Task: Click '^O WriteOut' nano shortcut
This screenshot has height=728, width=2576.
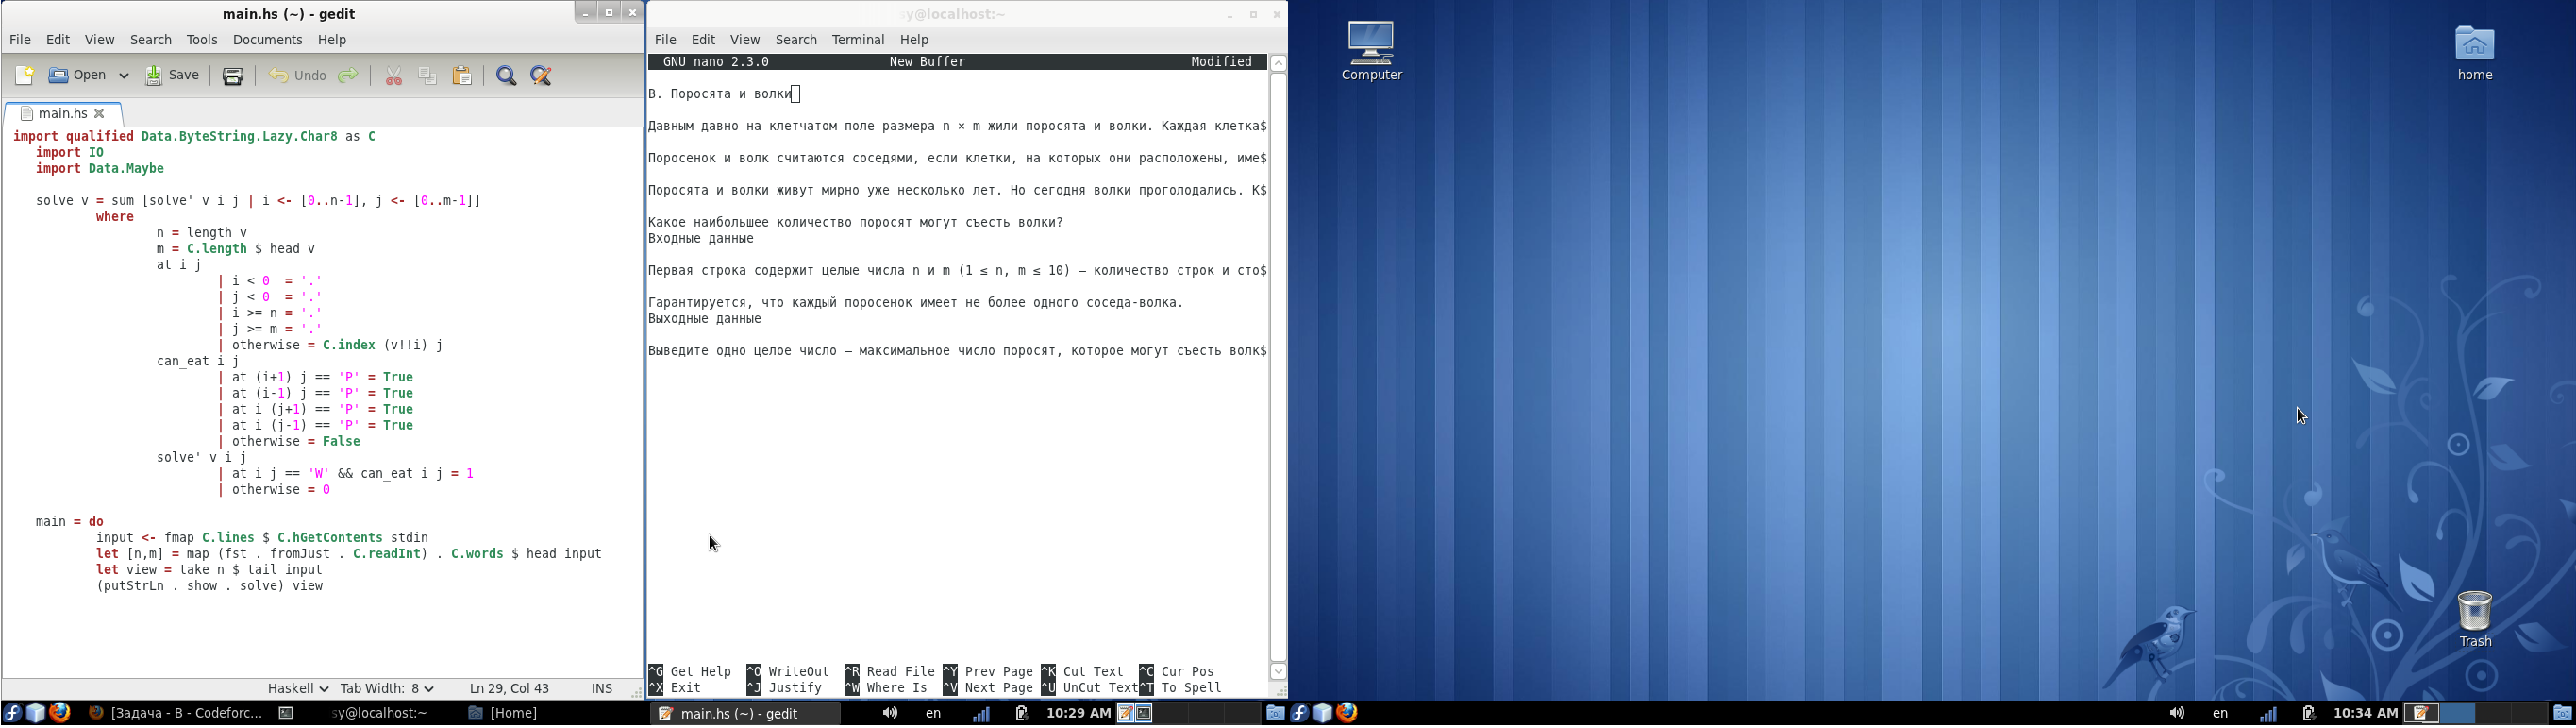Action: tap(788, 672)
